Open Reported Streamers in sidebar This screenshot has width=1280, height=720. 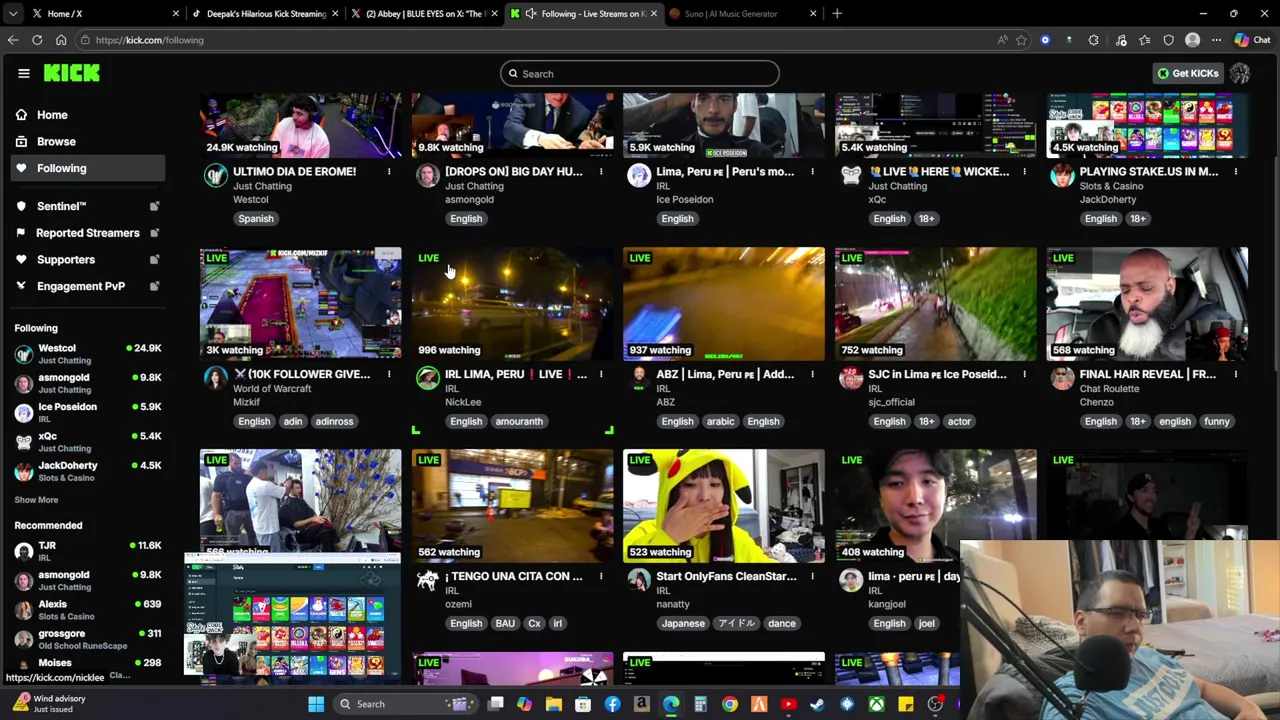pos(88,233)
